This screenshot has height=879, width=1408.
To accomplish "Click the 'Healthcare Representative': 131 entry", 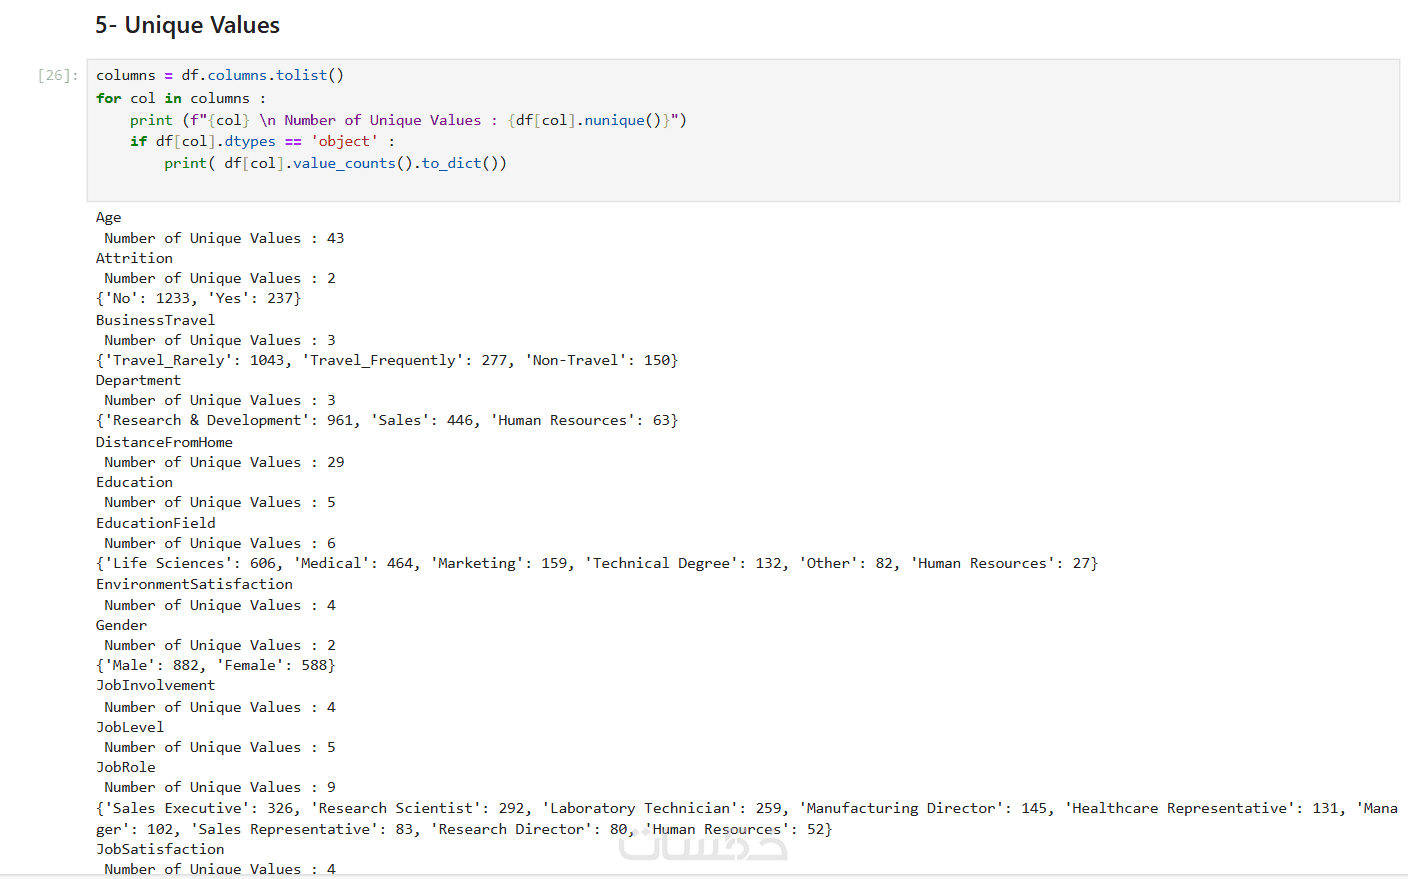I will 1201,808.
